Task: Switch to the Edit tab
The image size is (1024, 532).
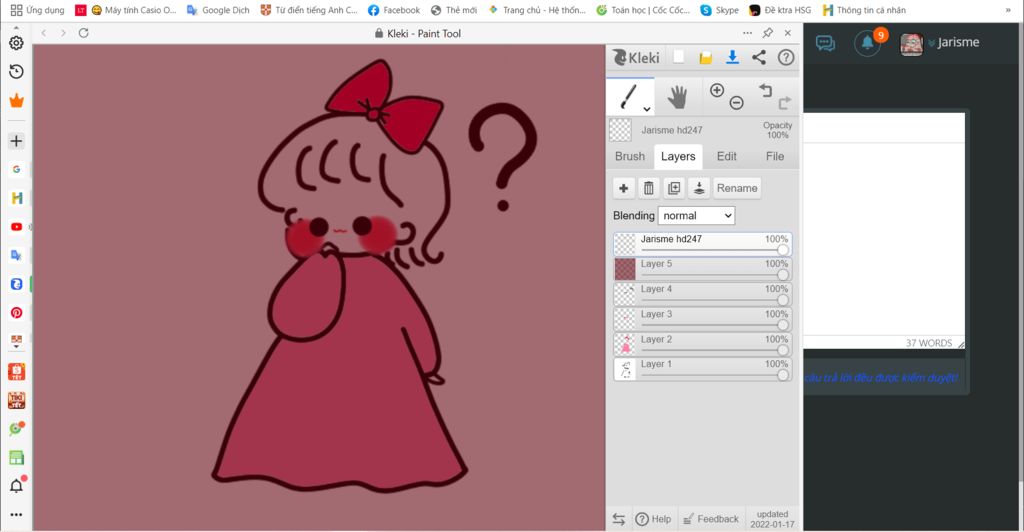Action: point(726,157)
